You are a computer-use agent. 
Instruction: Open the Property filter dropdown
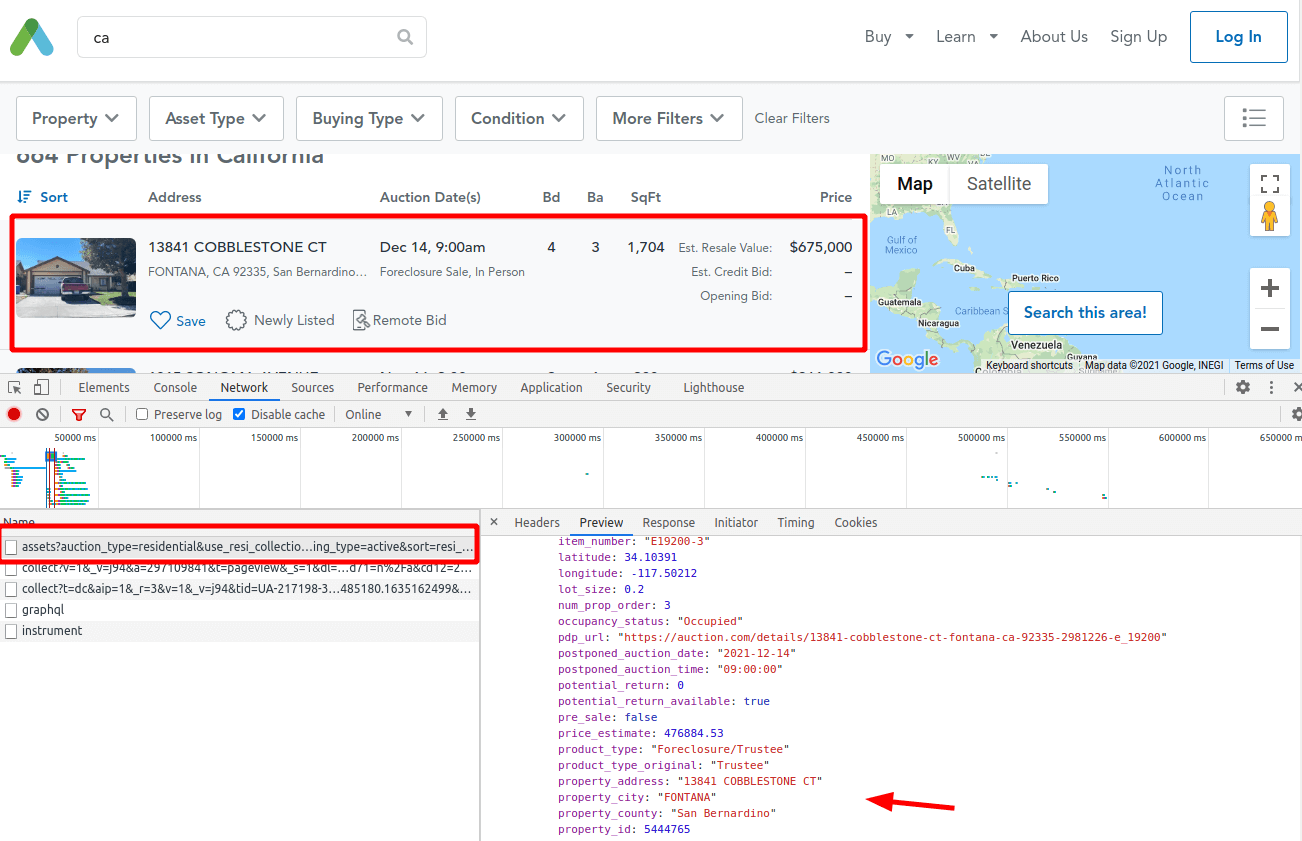(76, 118)
